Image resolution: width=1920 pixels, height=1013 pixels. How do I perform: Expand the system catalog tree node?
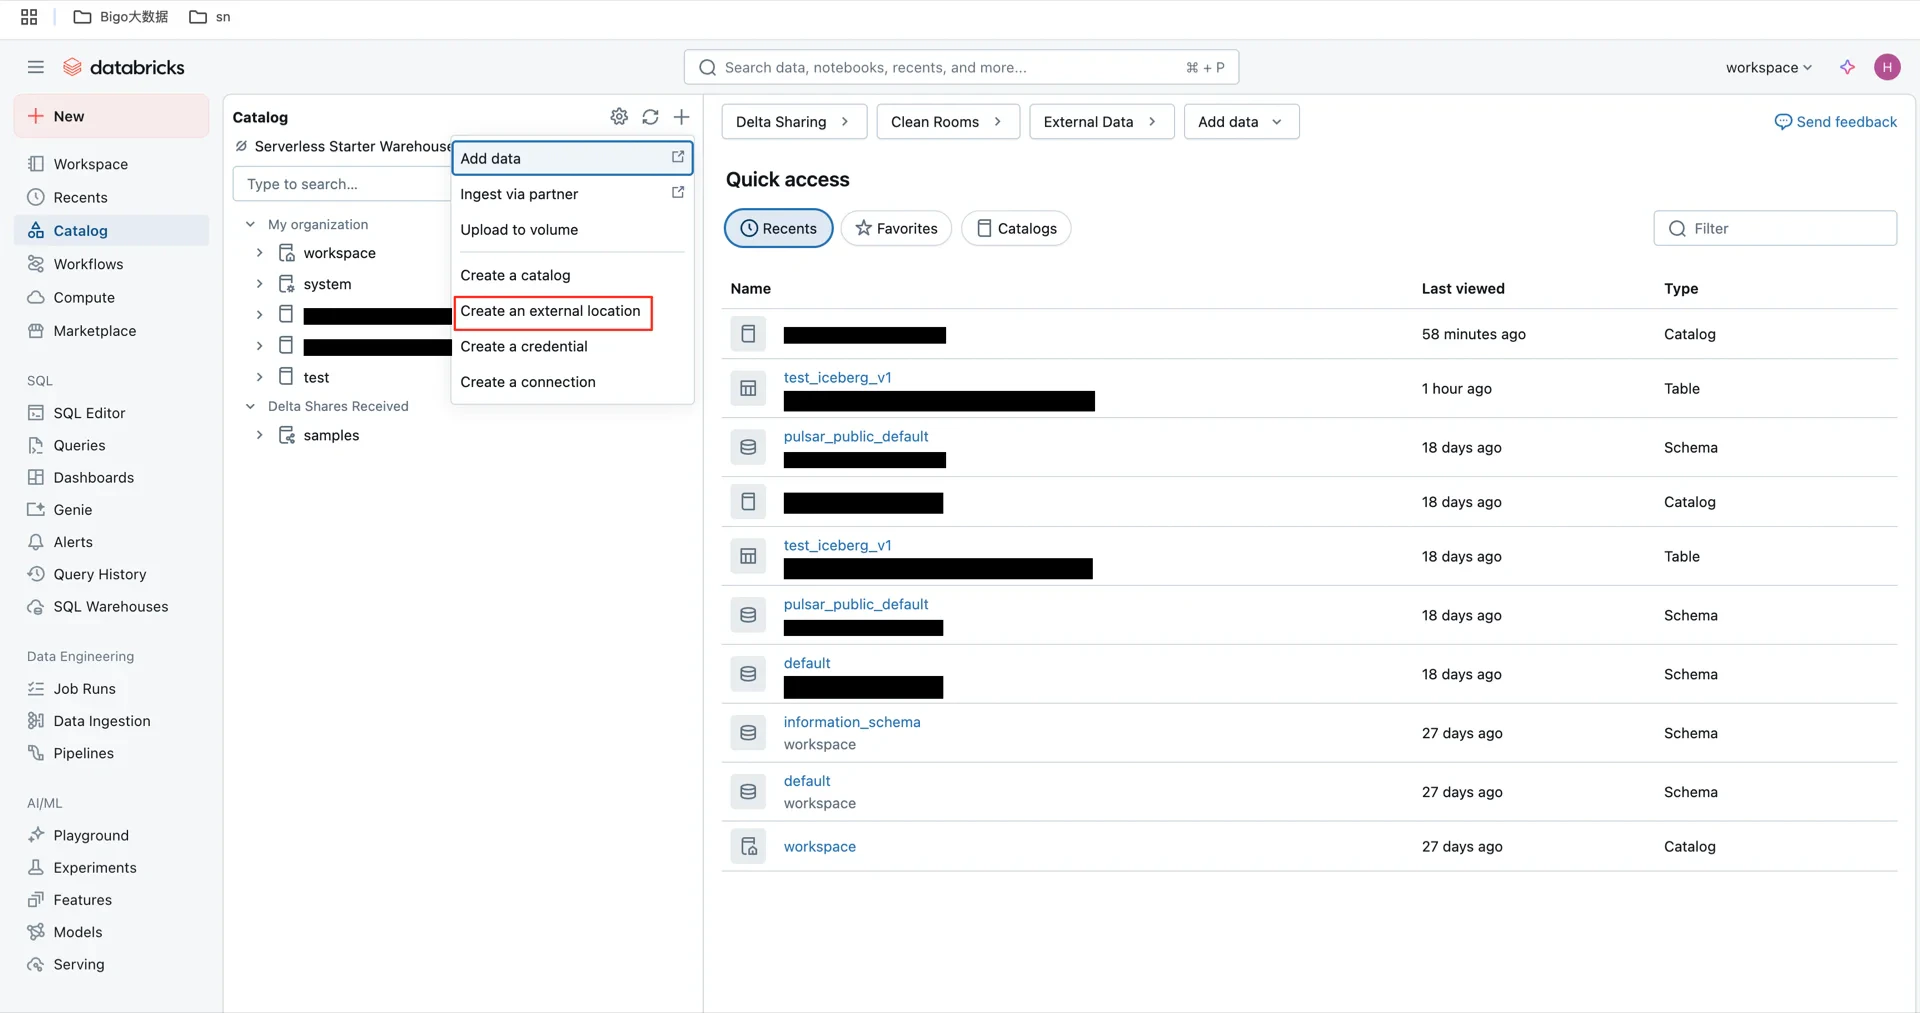259,284
